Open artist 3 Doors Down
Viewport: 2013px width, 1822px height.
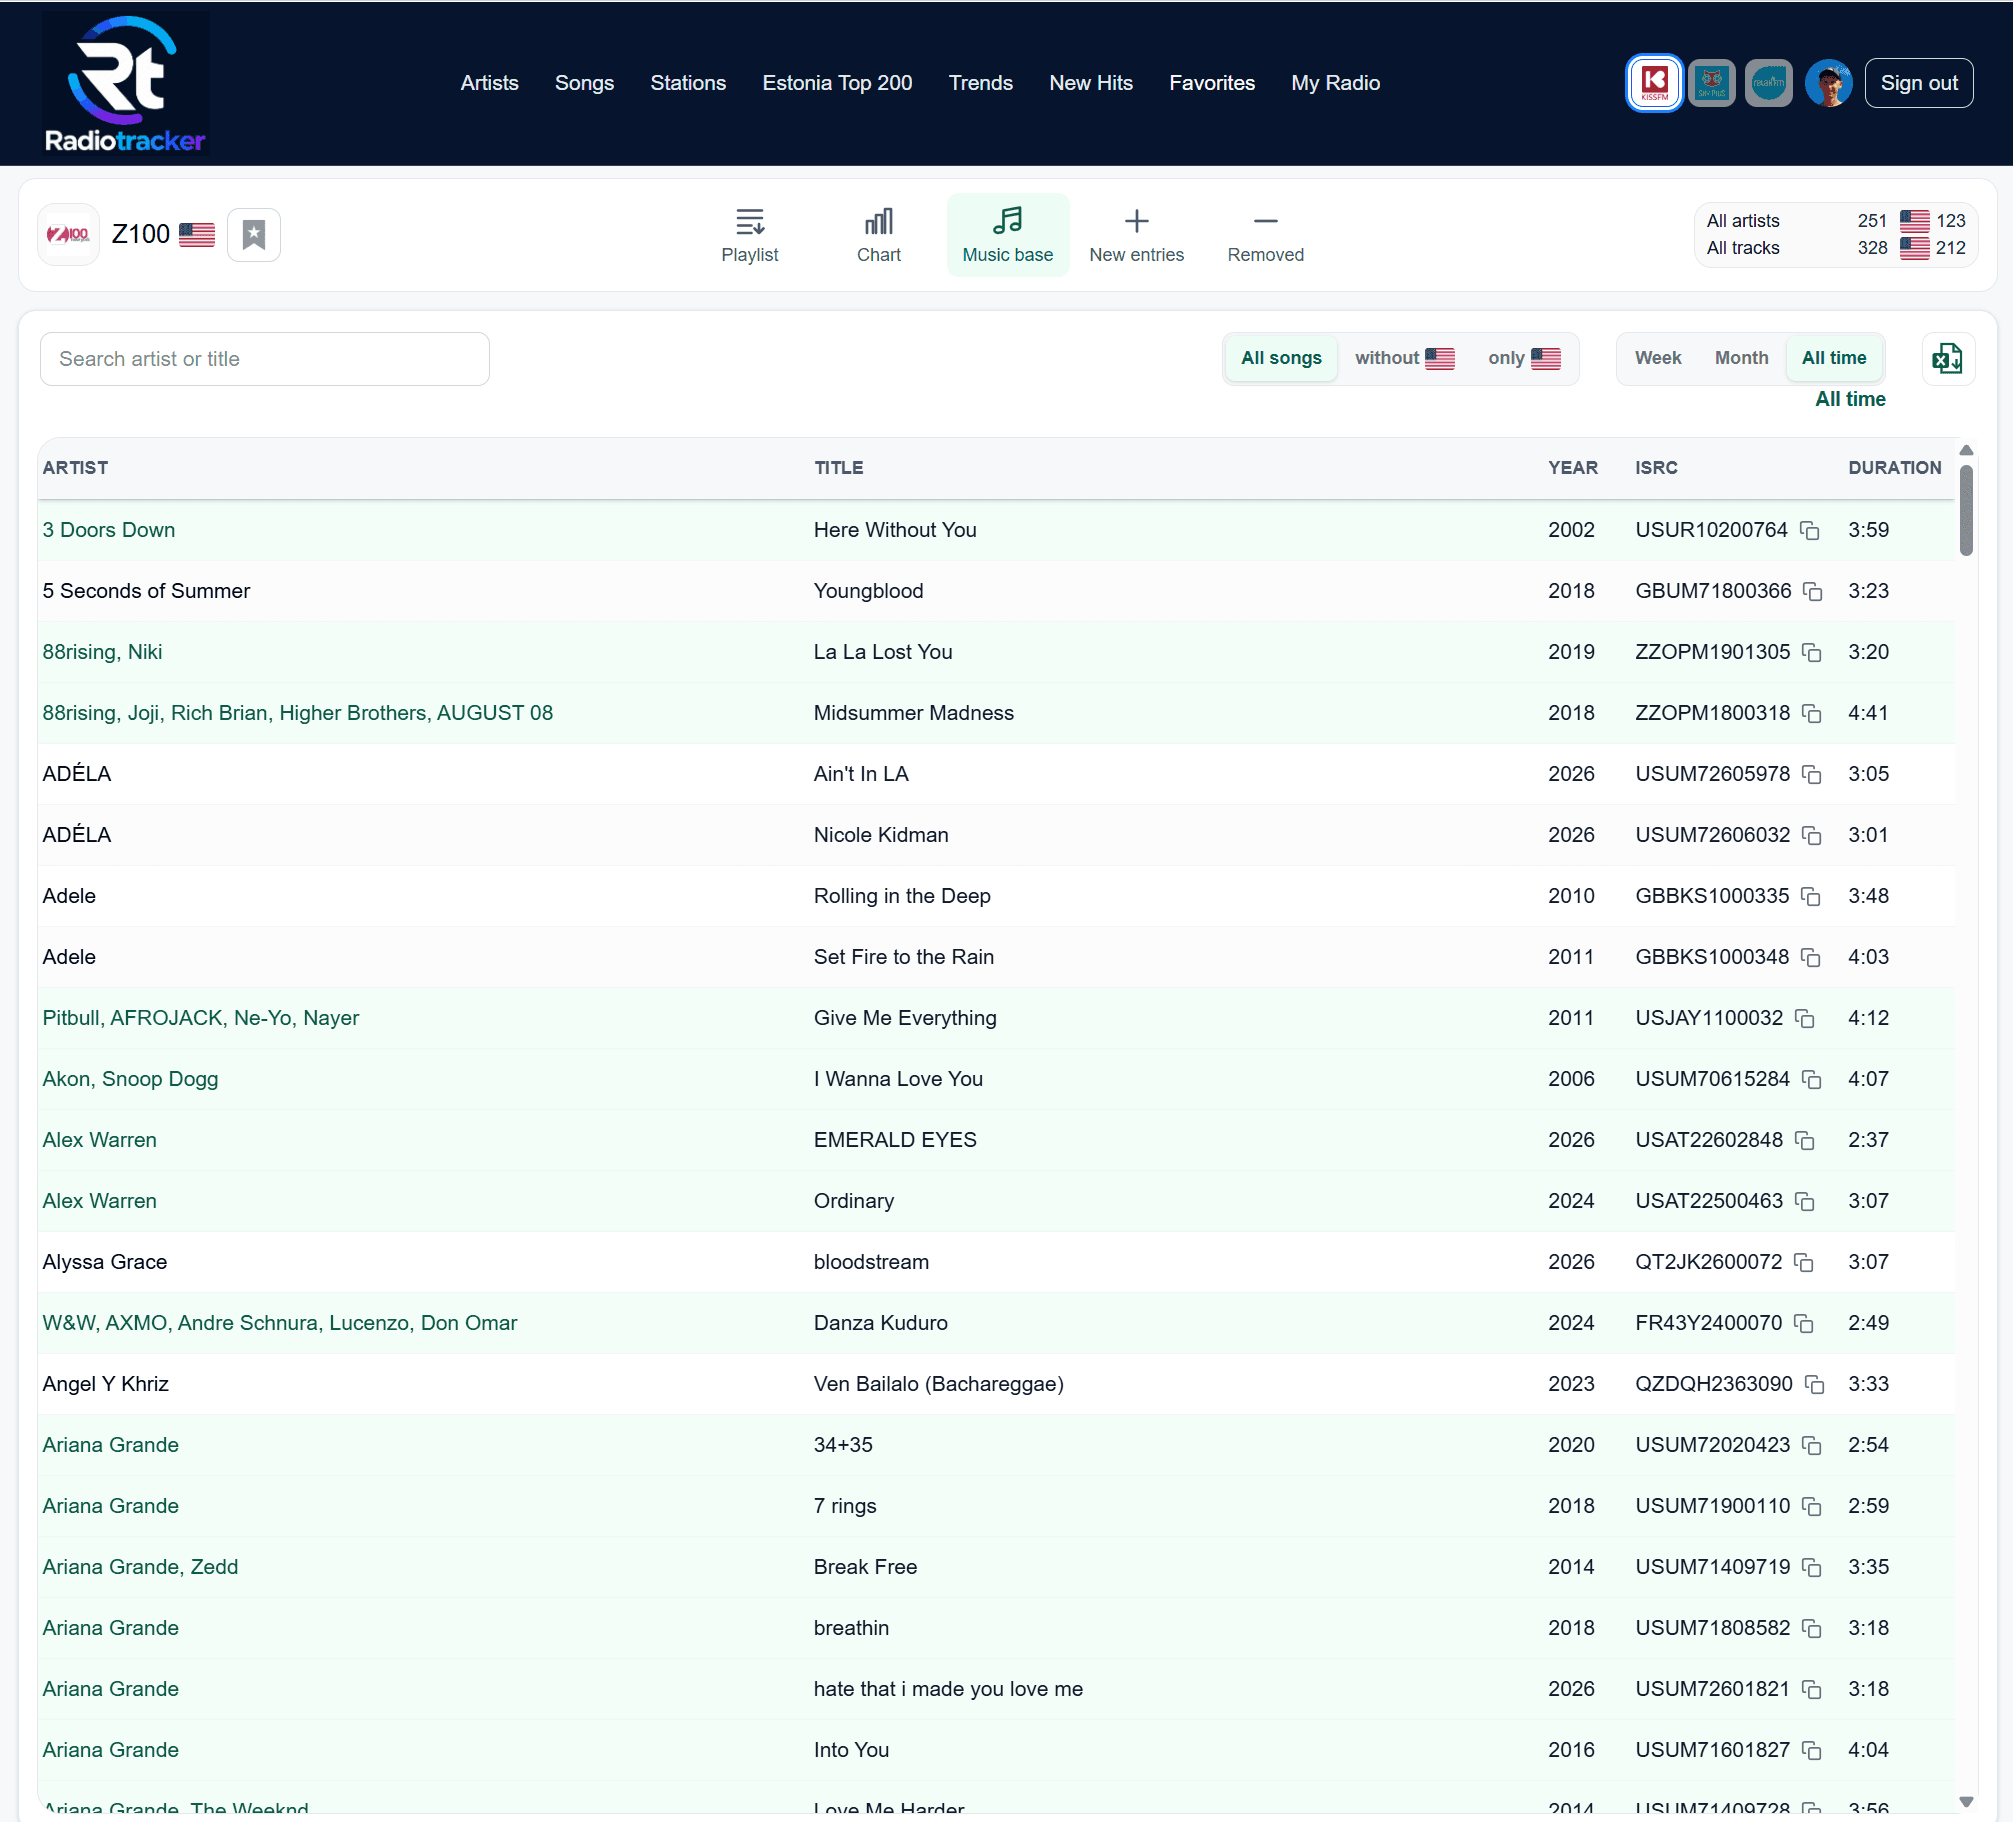click(109, 530)
